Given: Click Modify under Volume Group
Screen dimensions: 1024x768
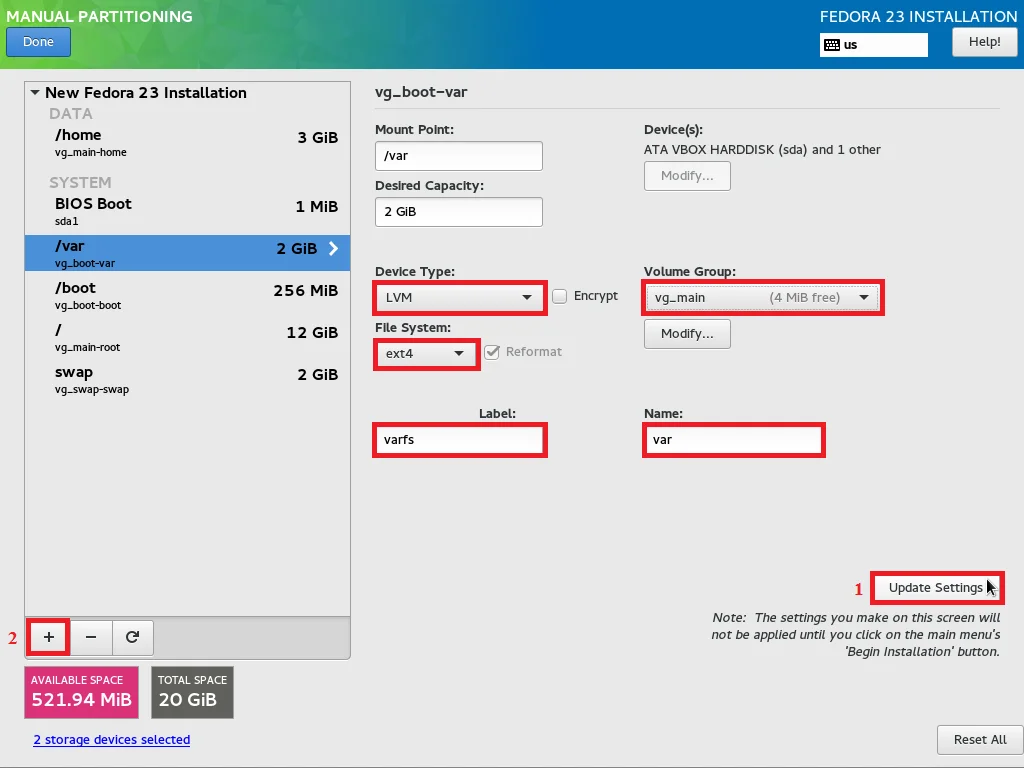Looking at the screenshot, I should (x=687, y=334).
